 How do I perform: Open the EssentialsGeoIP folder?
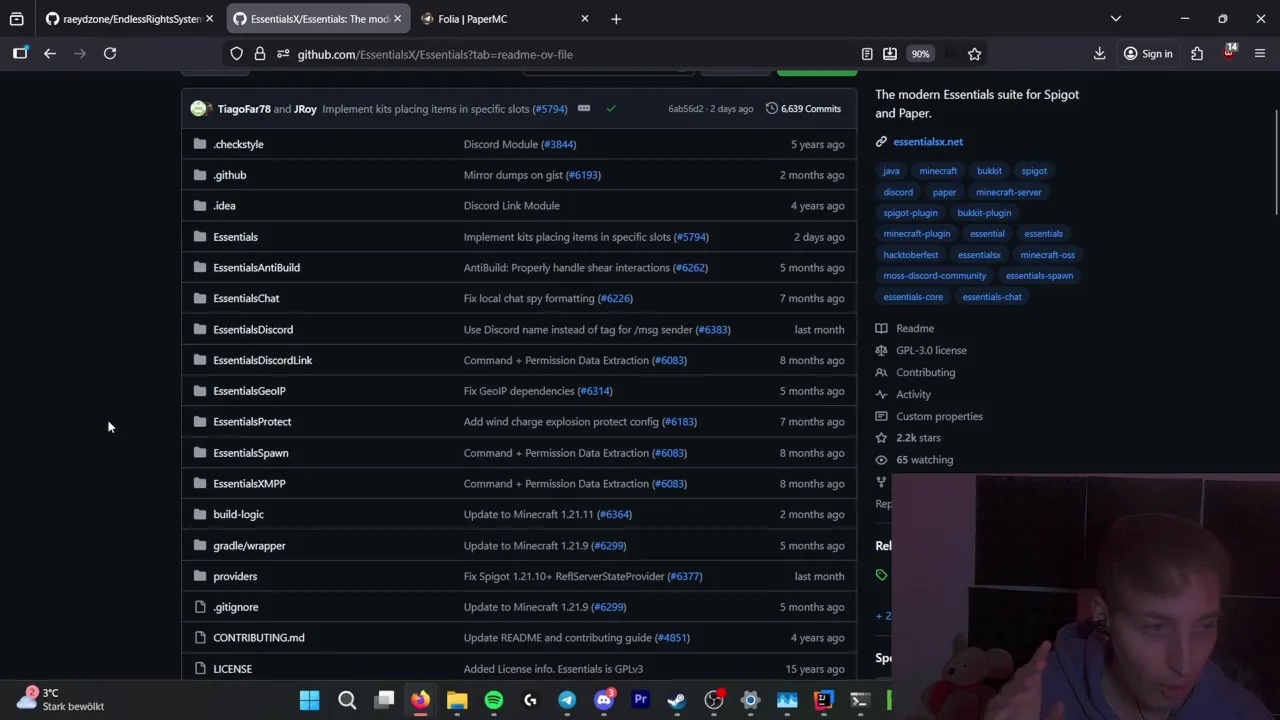pos(249,391)
